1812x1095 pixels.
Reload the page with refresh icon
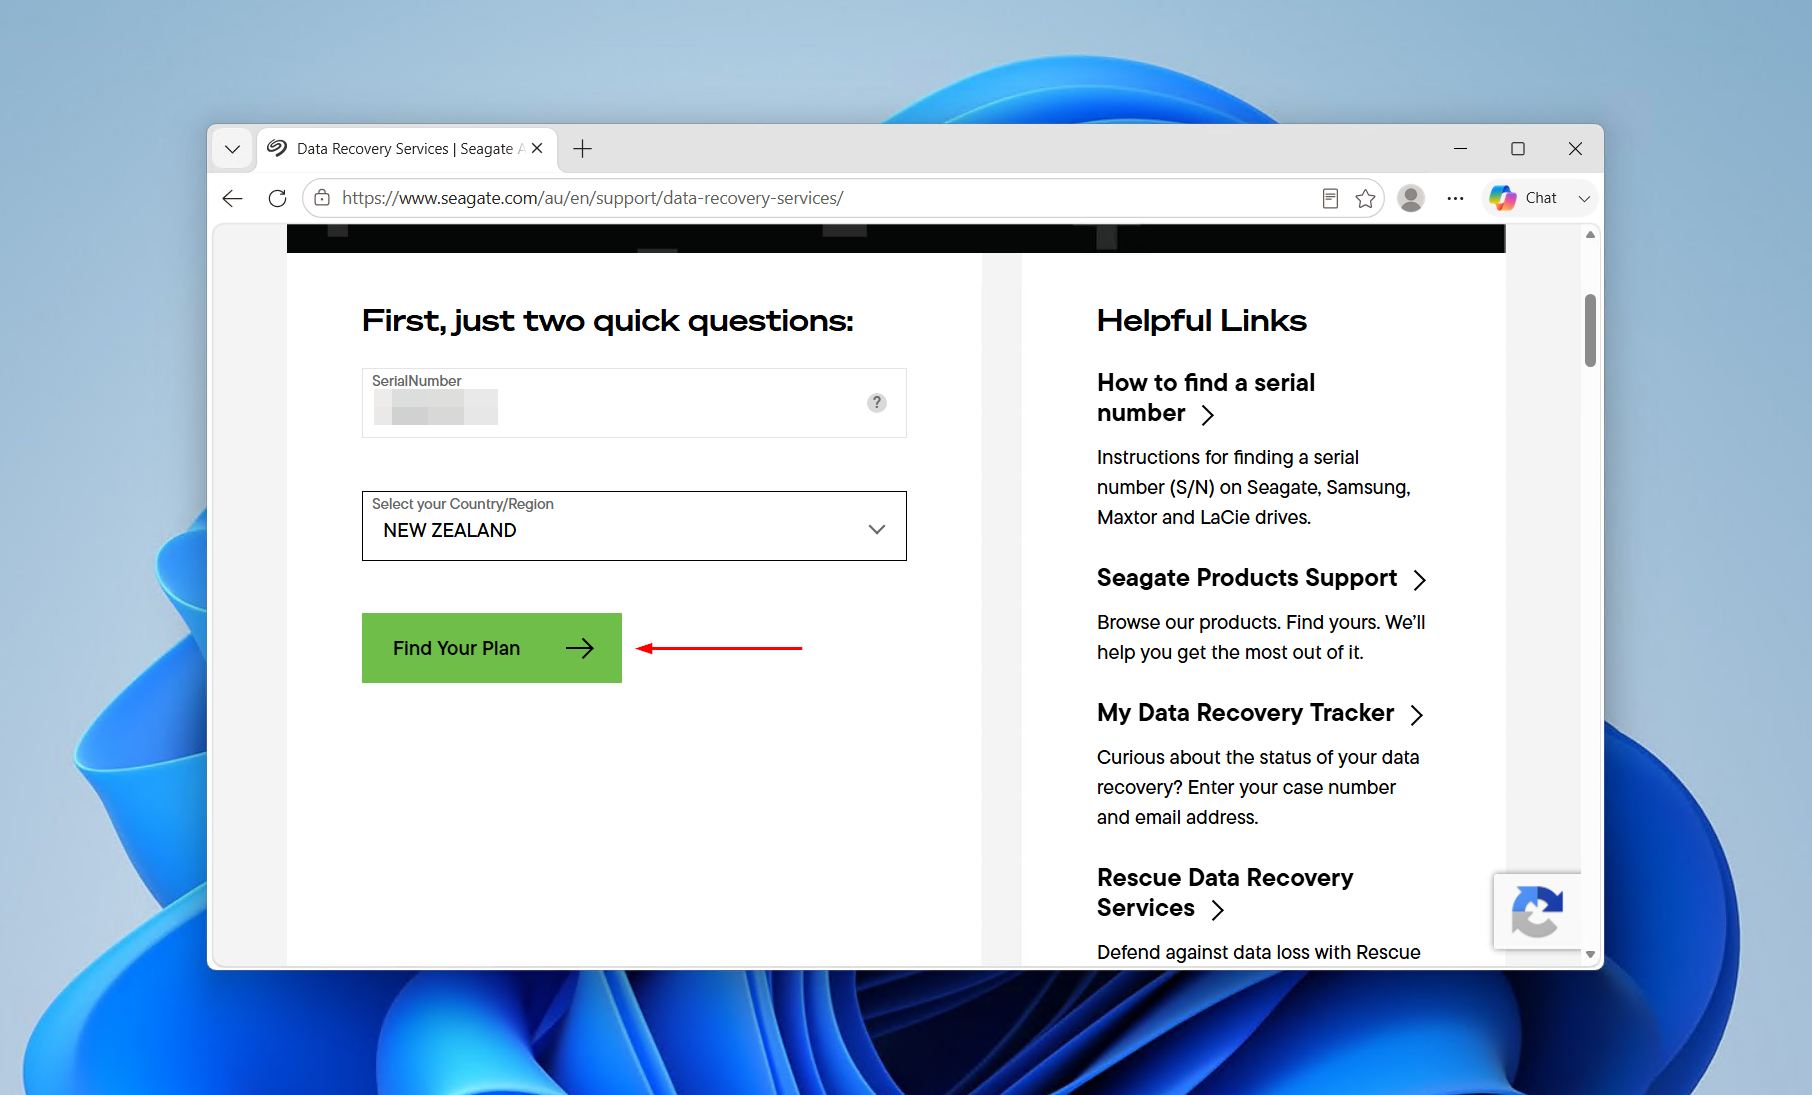[x=277, y=198]
